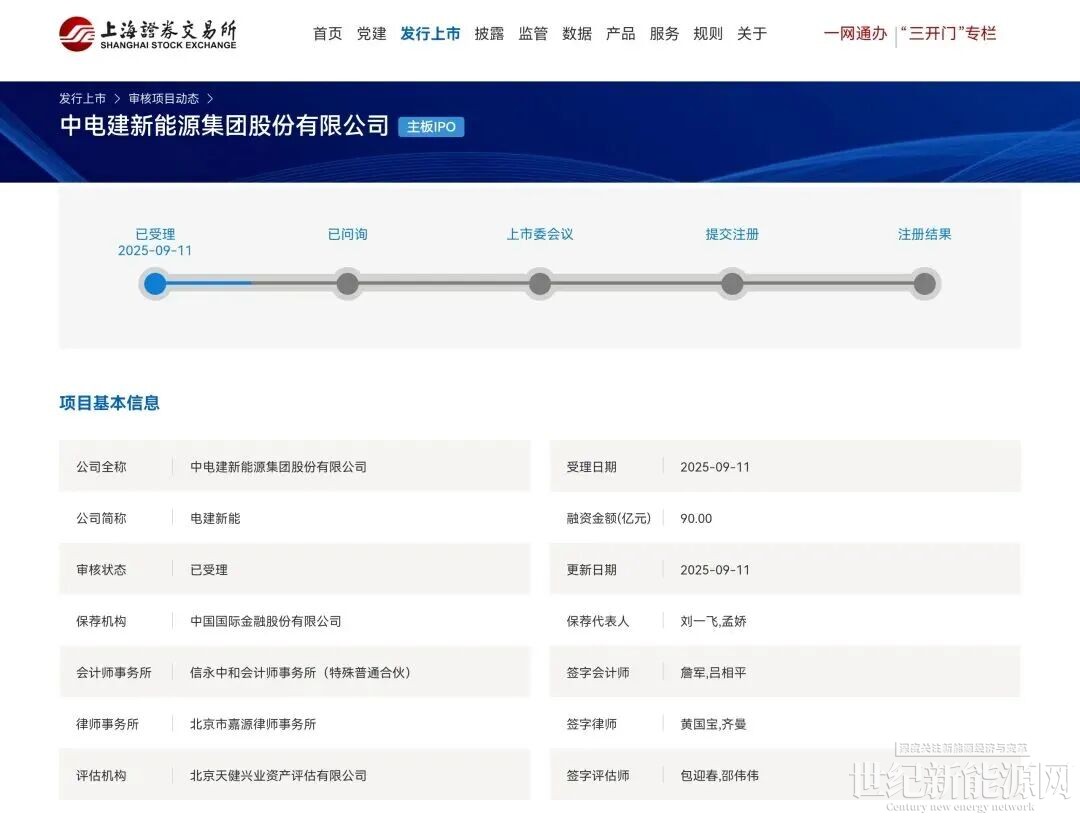Click the 审核项目动态 breadcrumb link
1080x817 pixels.
(164, 99)
